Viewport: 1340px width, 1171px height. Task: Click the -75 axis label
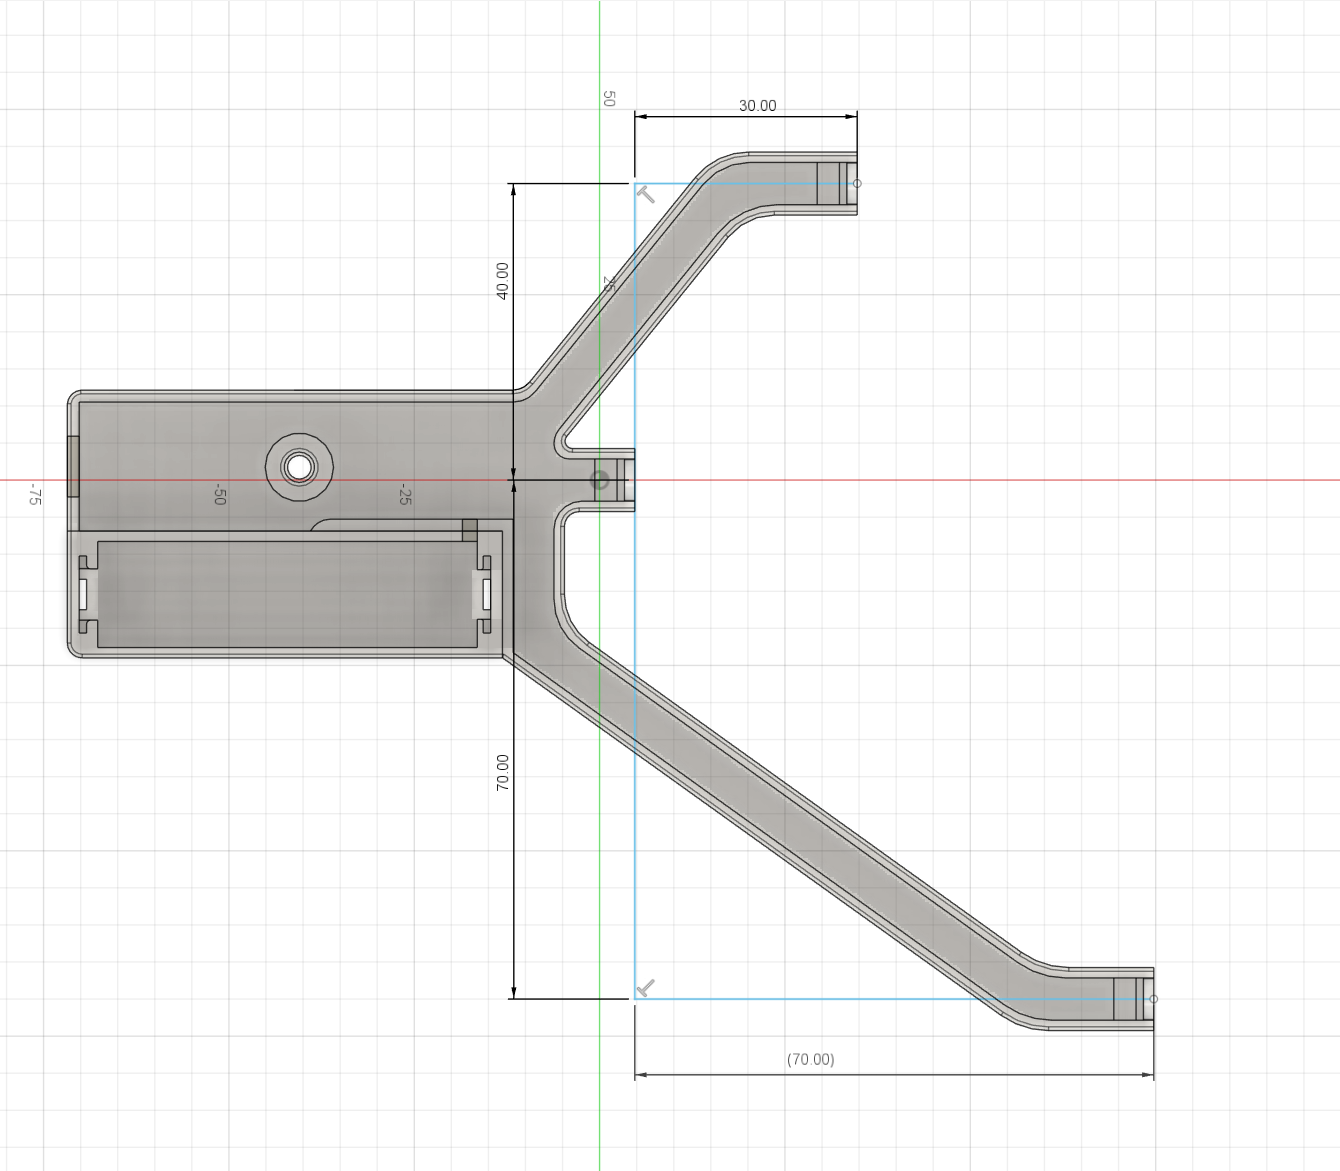35,494
